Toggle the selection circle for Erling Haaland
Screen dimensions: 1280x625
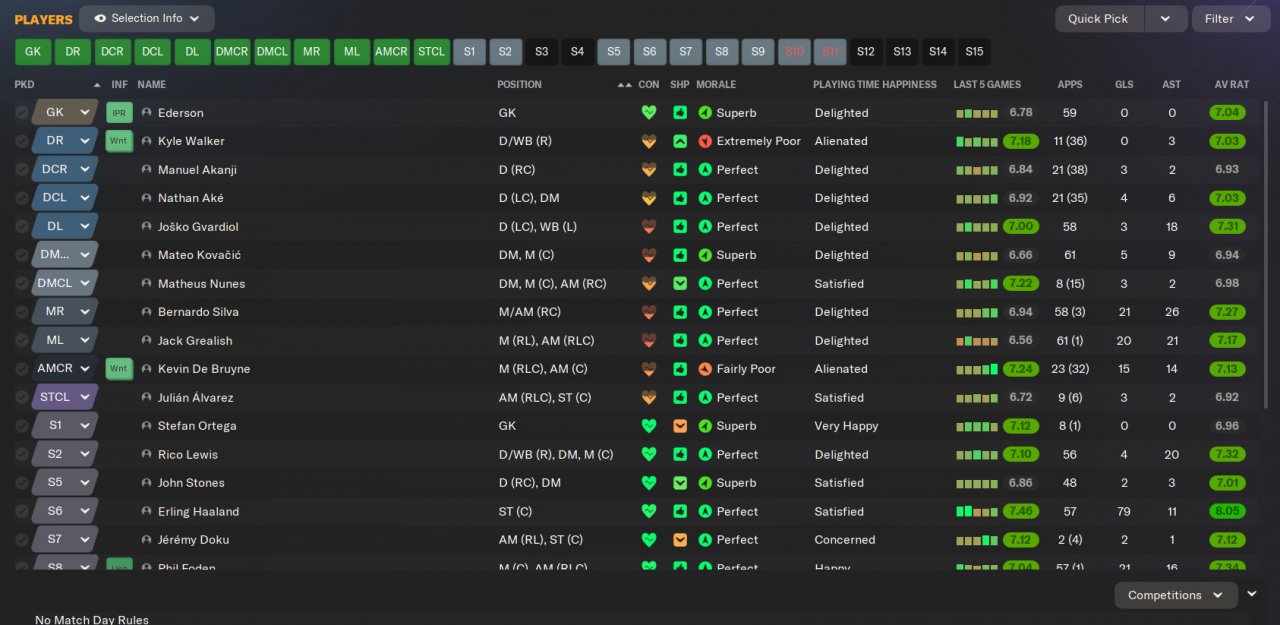click(x=22, y=511)
